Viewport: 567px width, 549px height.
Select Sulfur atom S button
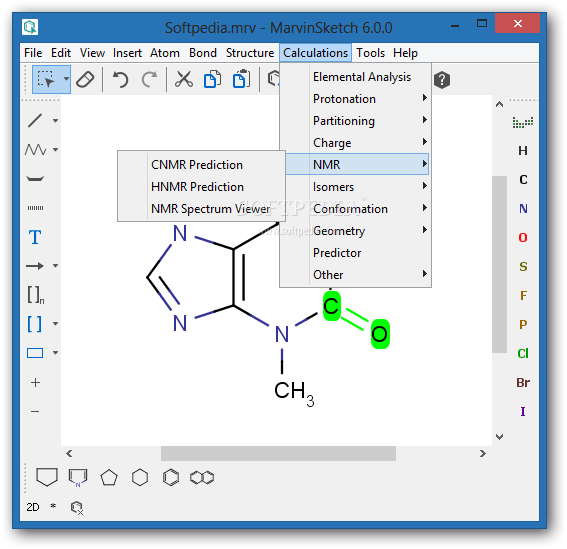point(523,266)
